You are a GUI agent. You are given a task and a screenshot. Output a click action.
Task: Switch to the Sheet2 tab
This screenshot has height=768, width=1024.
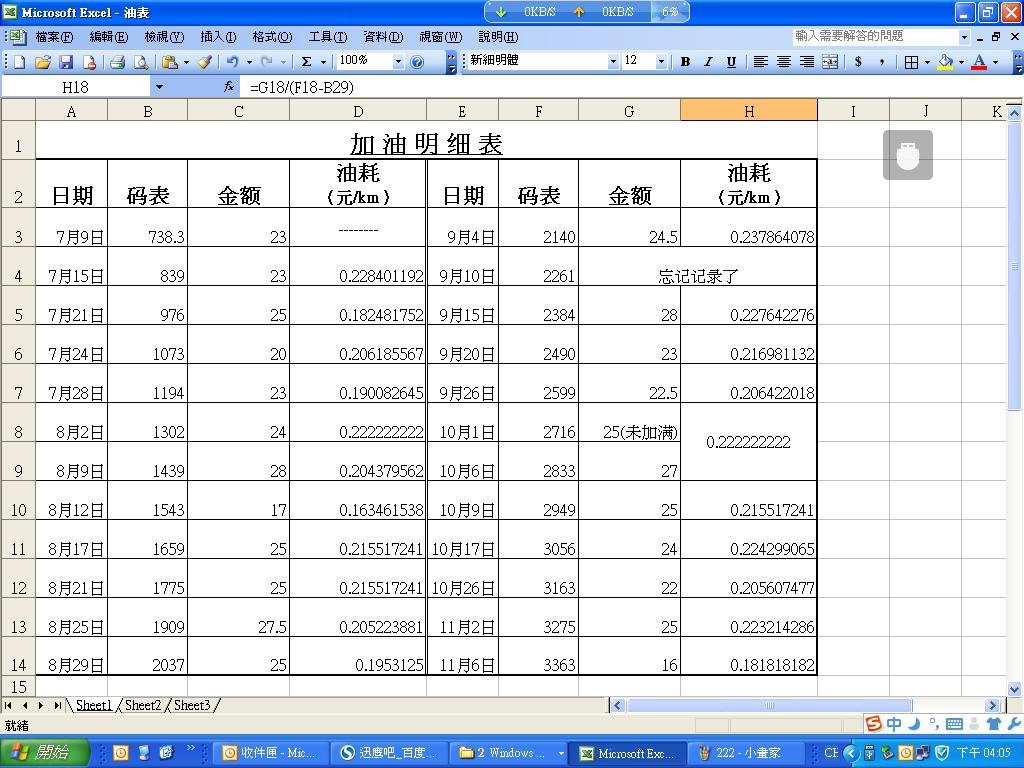point(142,705)
